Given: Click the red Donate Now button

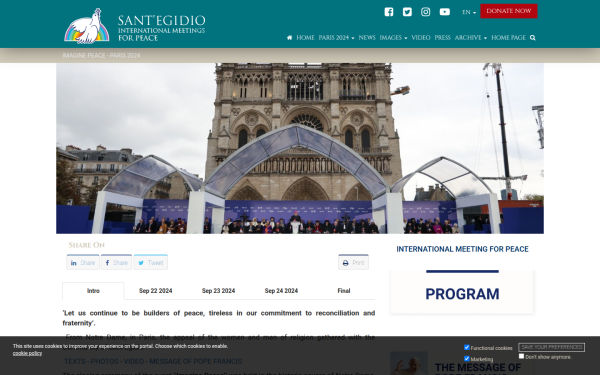Looking at the screenshot, I should tap(509, 11).
